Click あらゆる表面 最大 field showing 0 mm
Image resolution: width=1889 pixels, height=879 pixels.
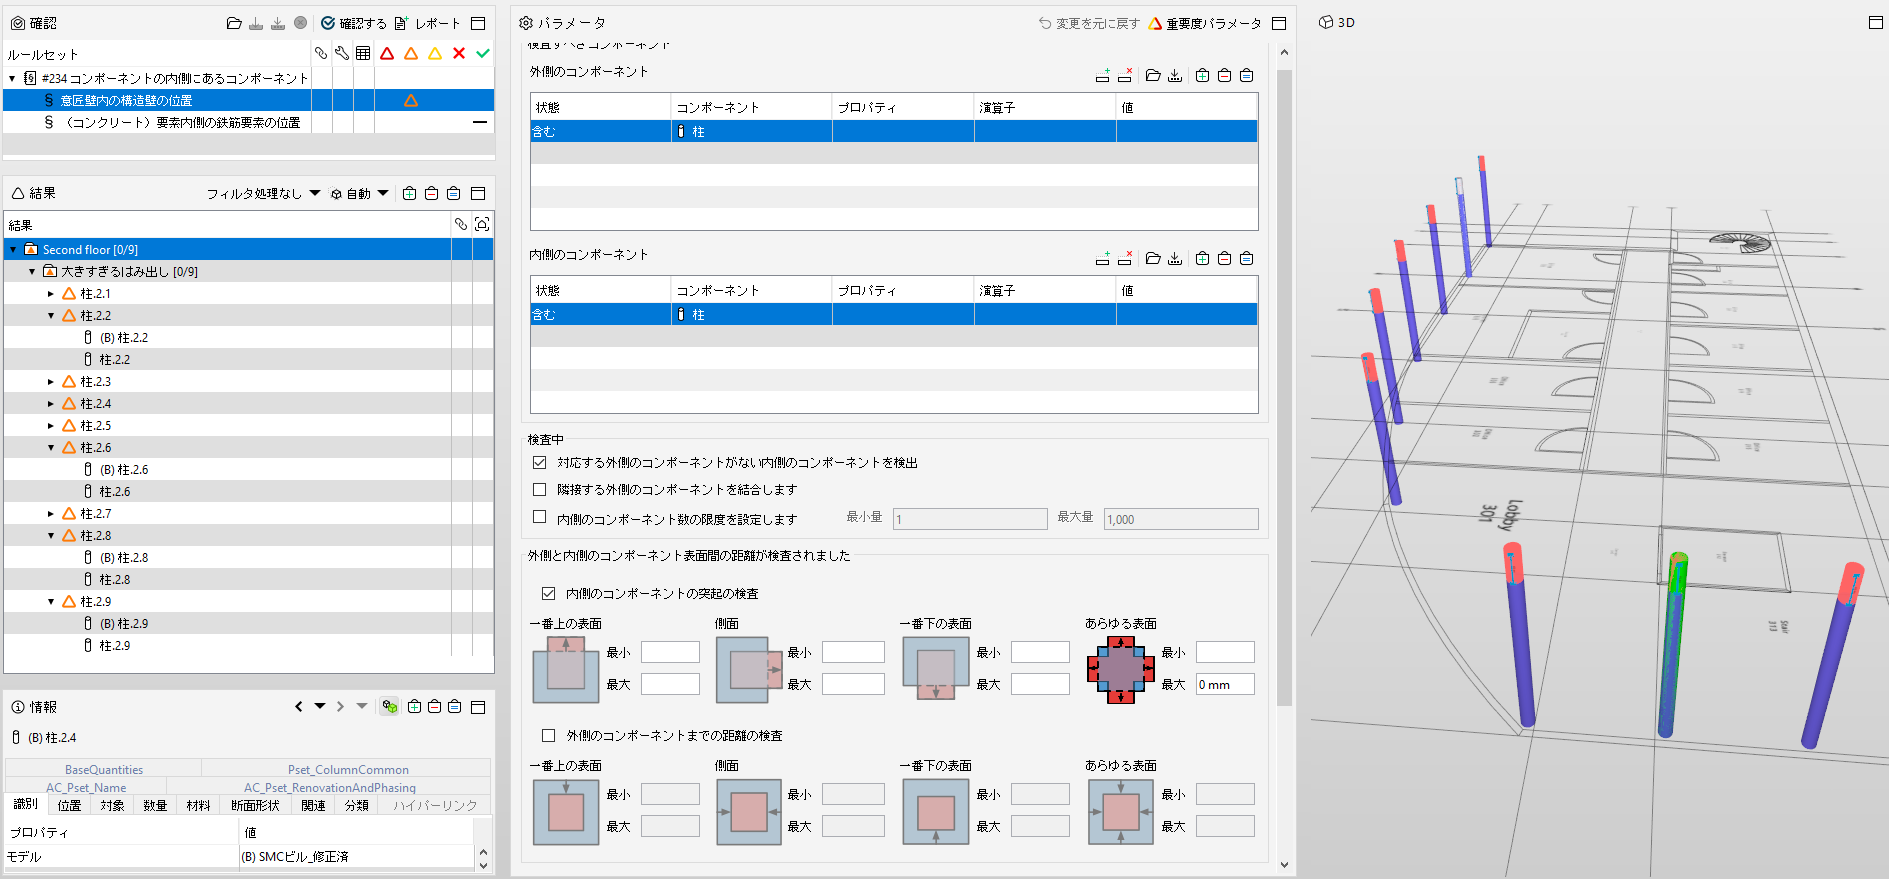pos(1225,685)
